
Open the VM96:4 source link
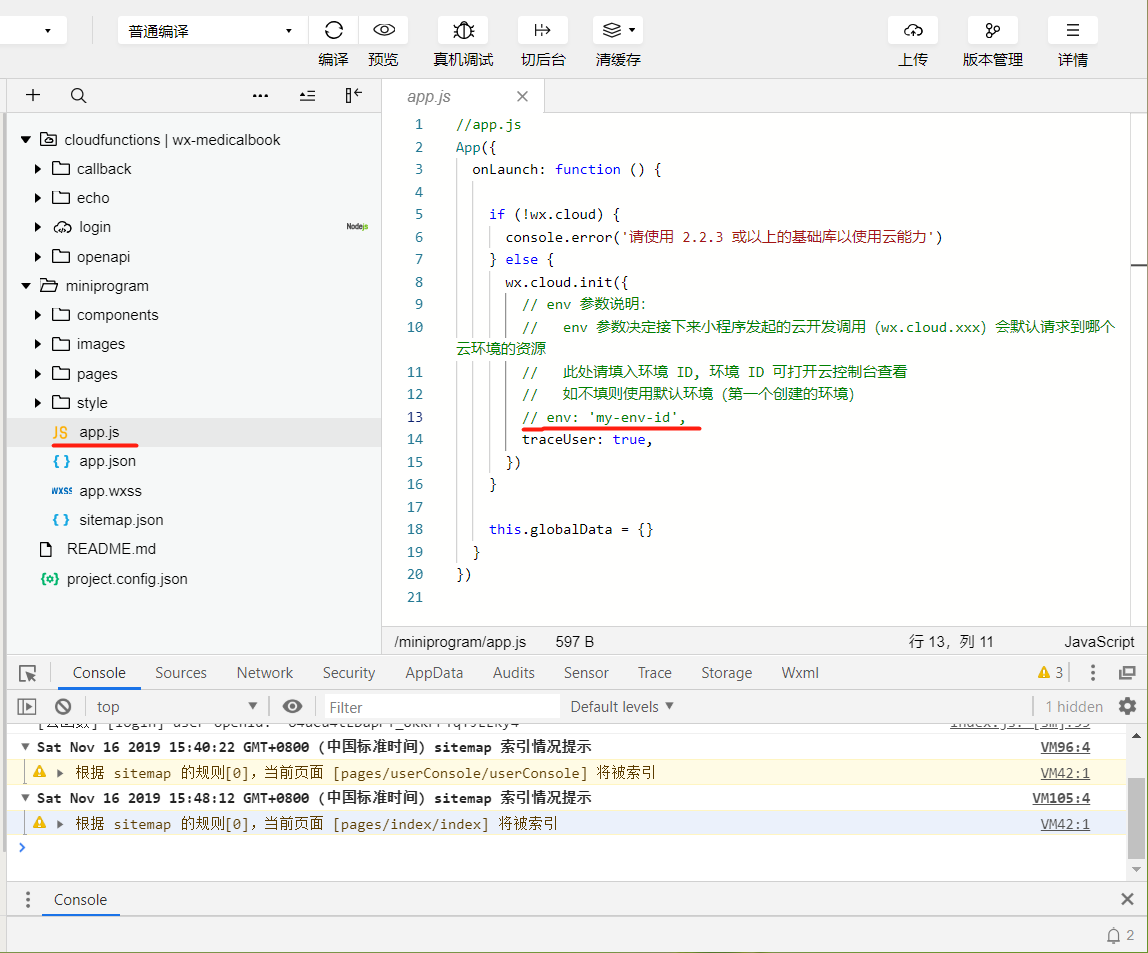point(1065,747)
